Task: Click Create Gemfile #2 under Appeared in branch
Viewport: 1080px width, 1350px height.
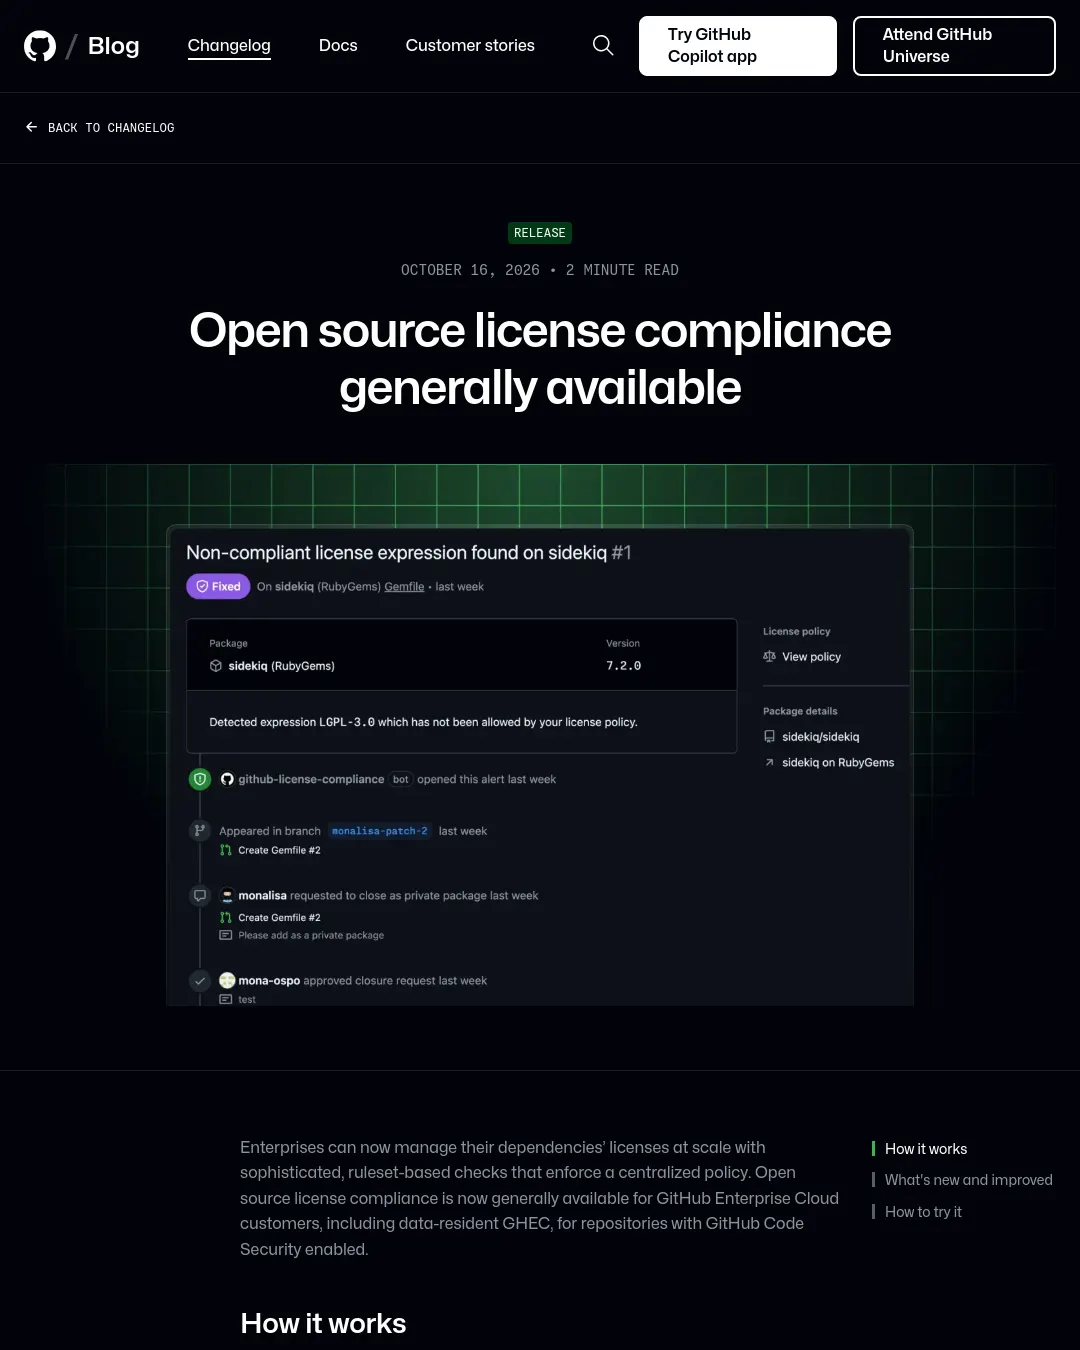Action: pos(279,850)
